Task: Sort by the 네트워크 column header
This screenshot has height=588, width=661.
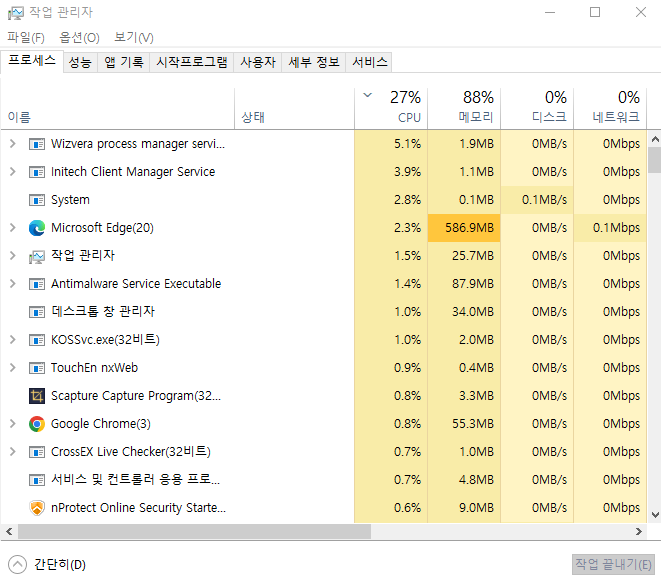Action: click(x=610, y=109)
